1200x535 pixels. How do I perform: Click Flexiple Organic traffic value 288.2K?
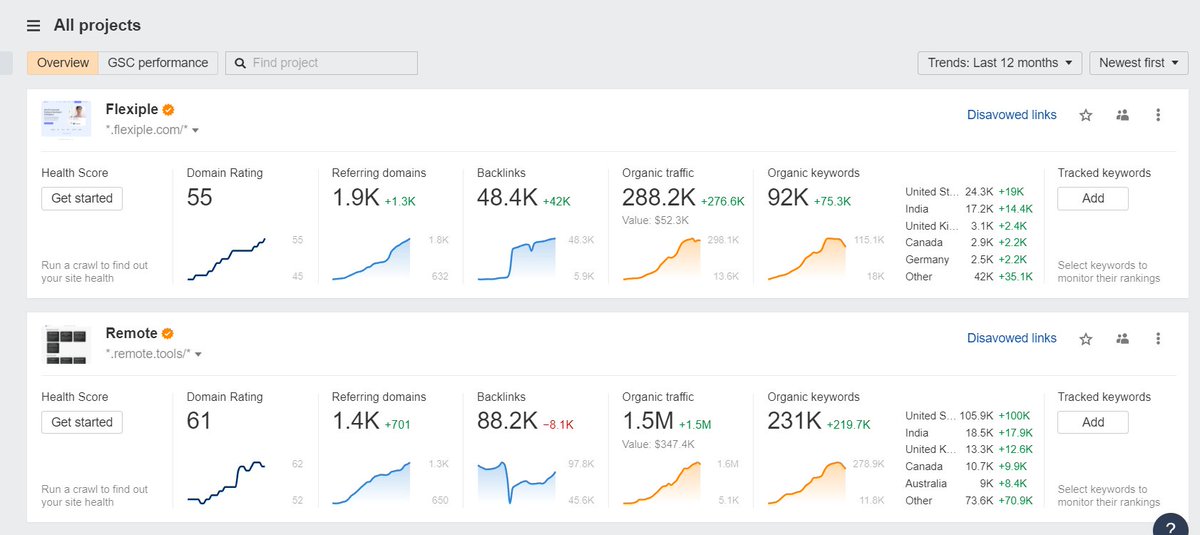point(659,198)
